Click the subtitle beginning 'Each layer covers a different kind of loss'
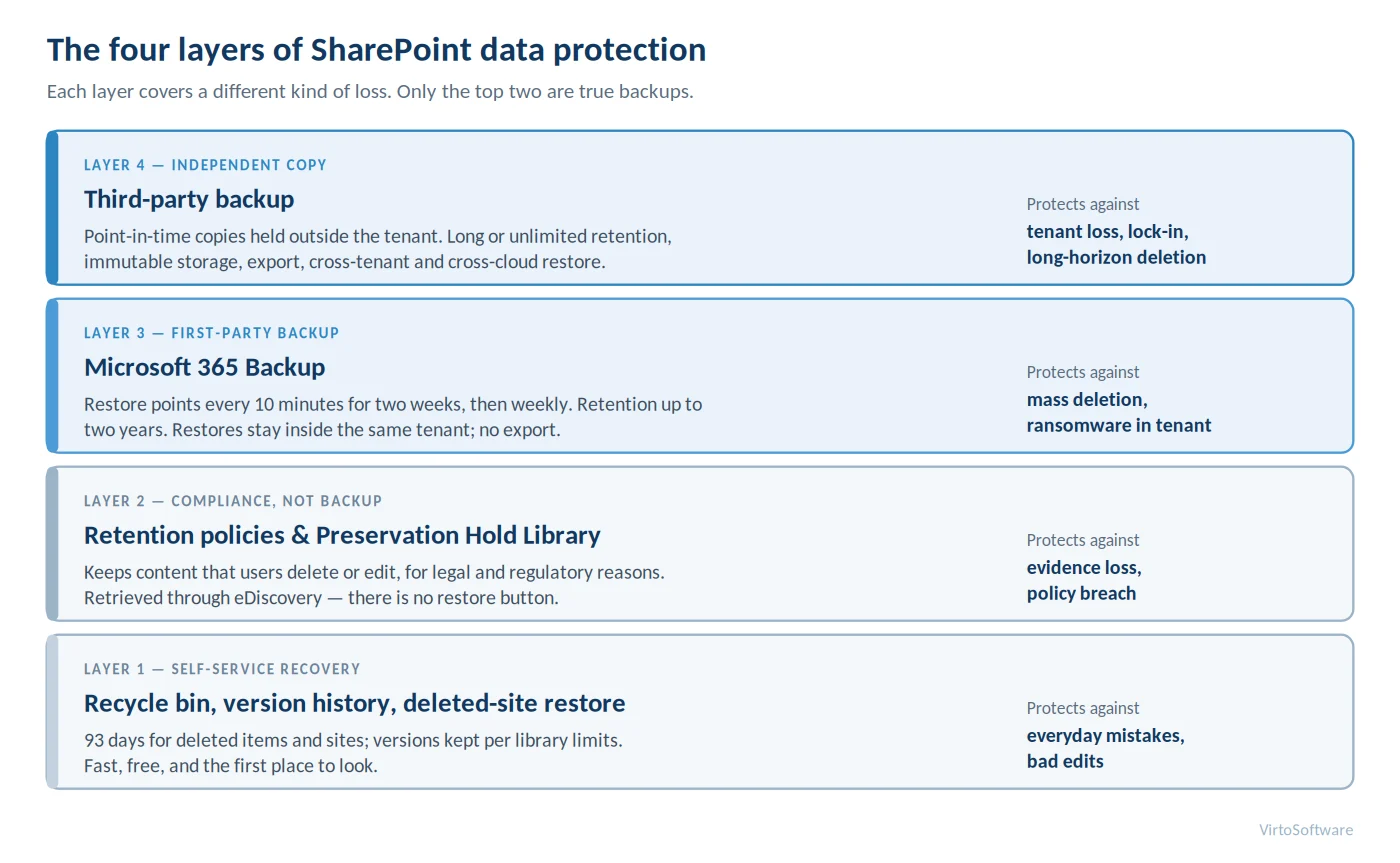The height and width of the screenshot is (863, 1400). [x=370, y=91]
